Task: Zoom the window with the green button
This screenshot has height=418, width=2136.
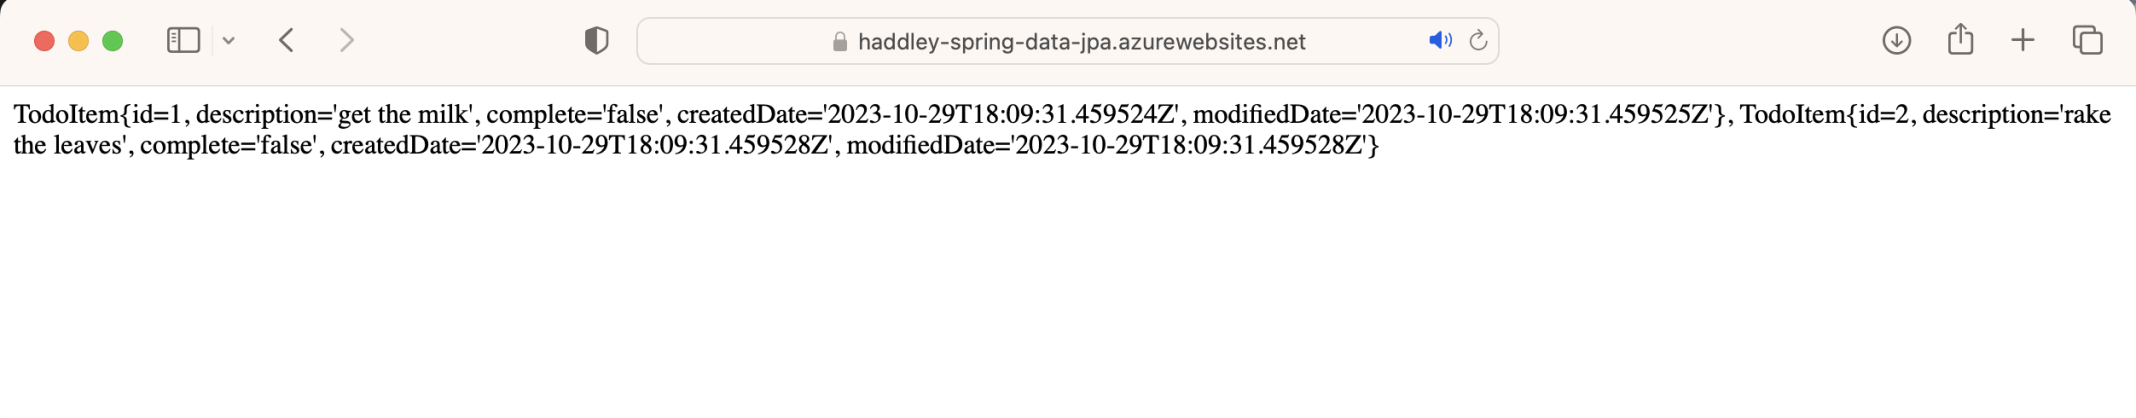Action: (x=113, y=41)
